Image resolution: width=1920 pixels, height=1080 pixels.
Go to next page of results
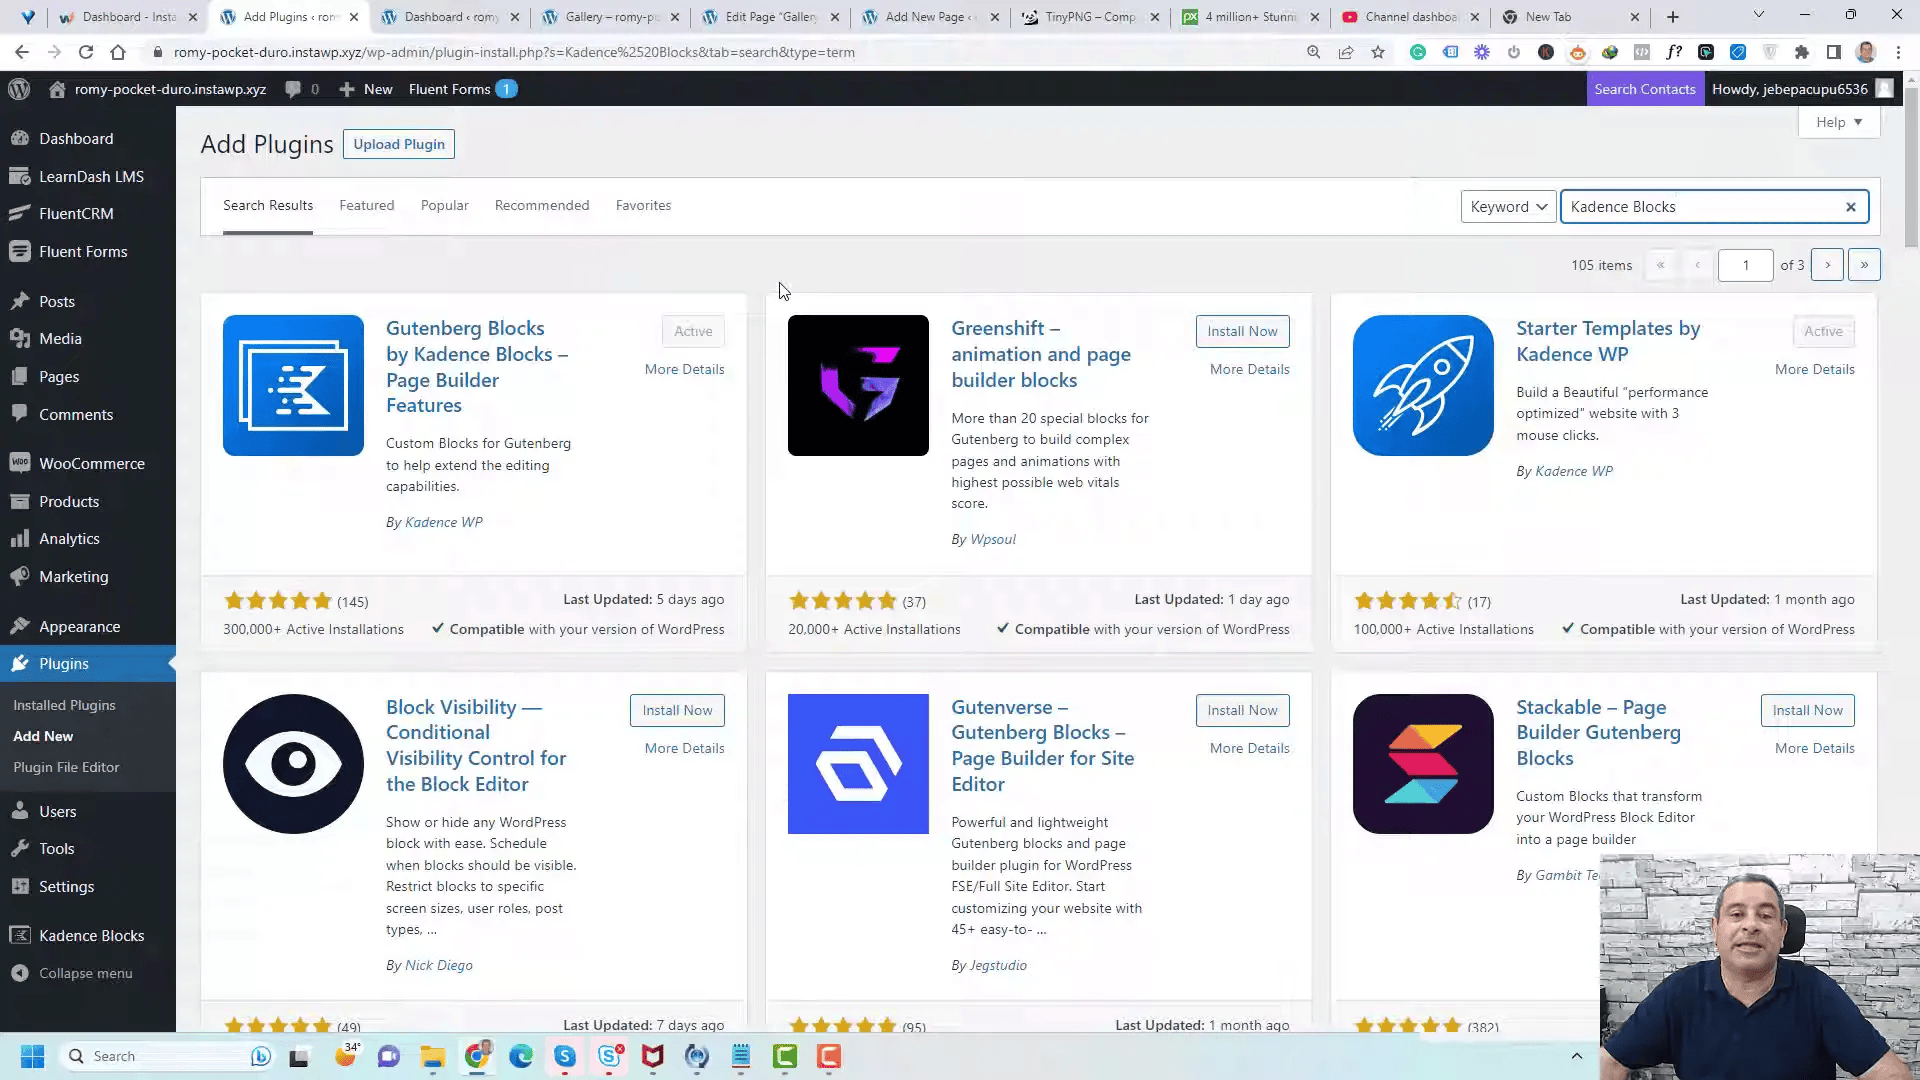click(x=1828, y=265)
